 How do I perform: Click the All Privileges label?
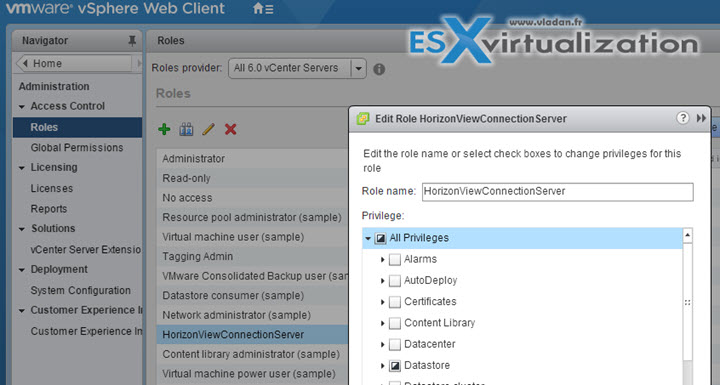(419, 238)
